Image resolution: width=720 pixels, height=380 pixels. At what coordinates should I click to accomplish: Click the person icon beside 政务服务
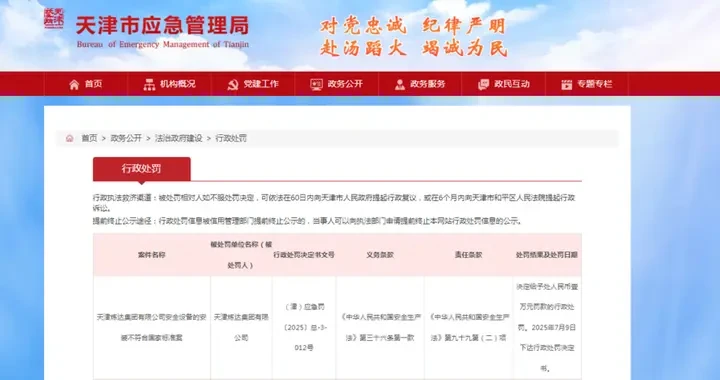pos(400,84)
